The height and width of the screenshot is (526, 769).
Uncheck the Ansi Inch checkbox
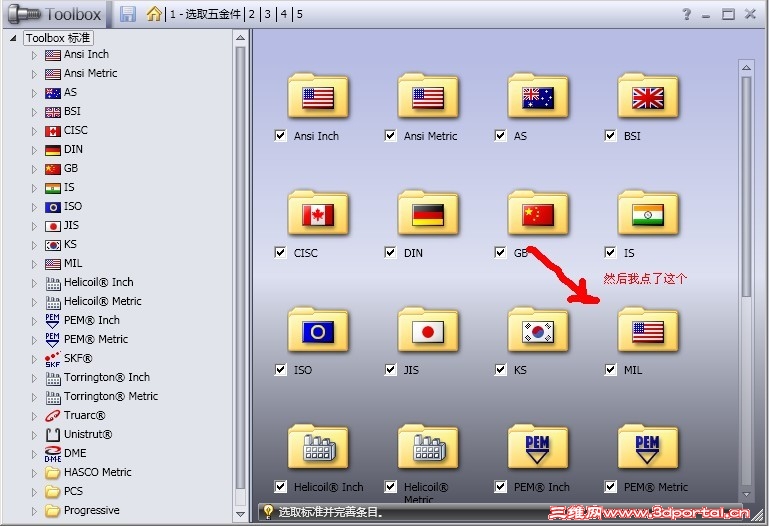tap(280, 135)
